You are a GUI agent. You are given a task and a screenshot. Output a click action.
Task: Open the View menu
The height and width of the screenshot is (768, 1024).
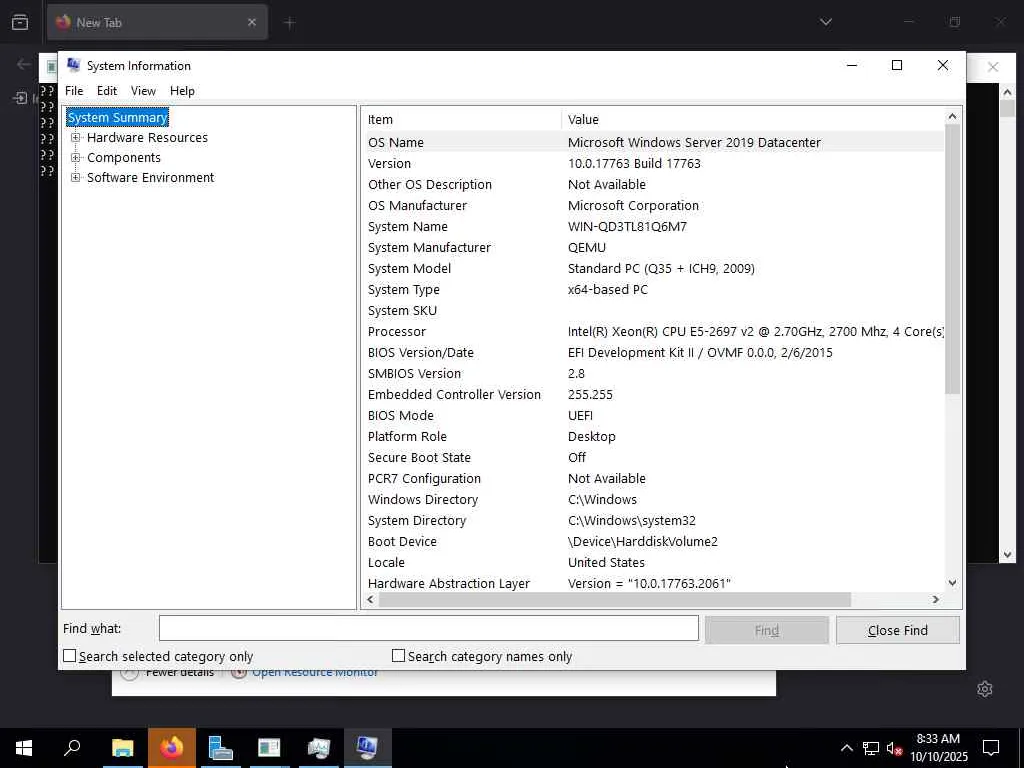143,91
